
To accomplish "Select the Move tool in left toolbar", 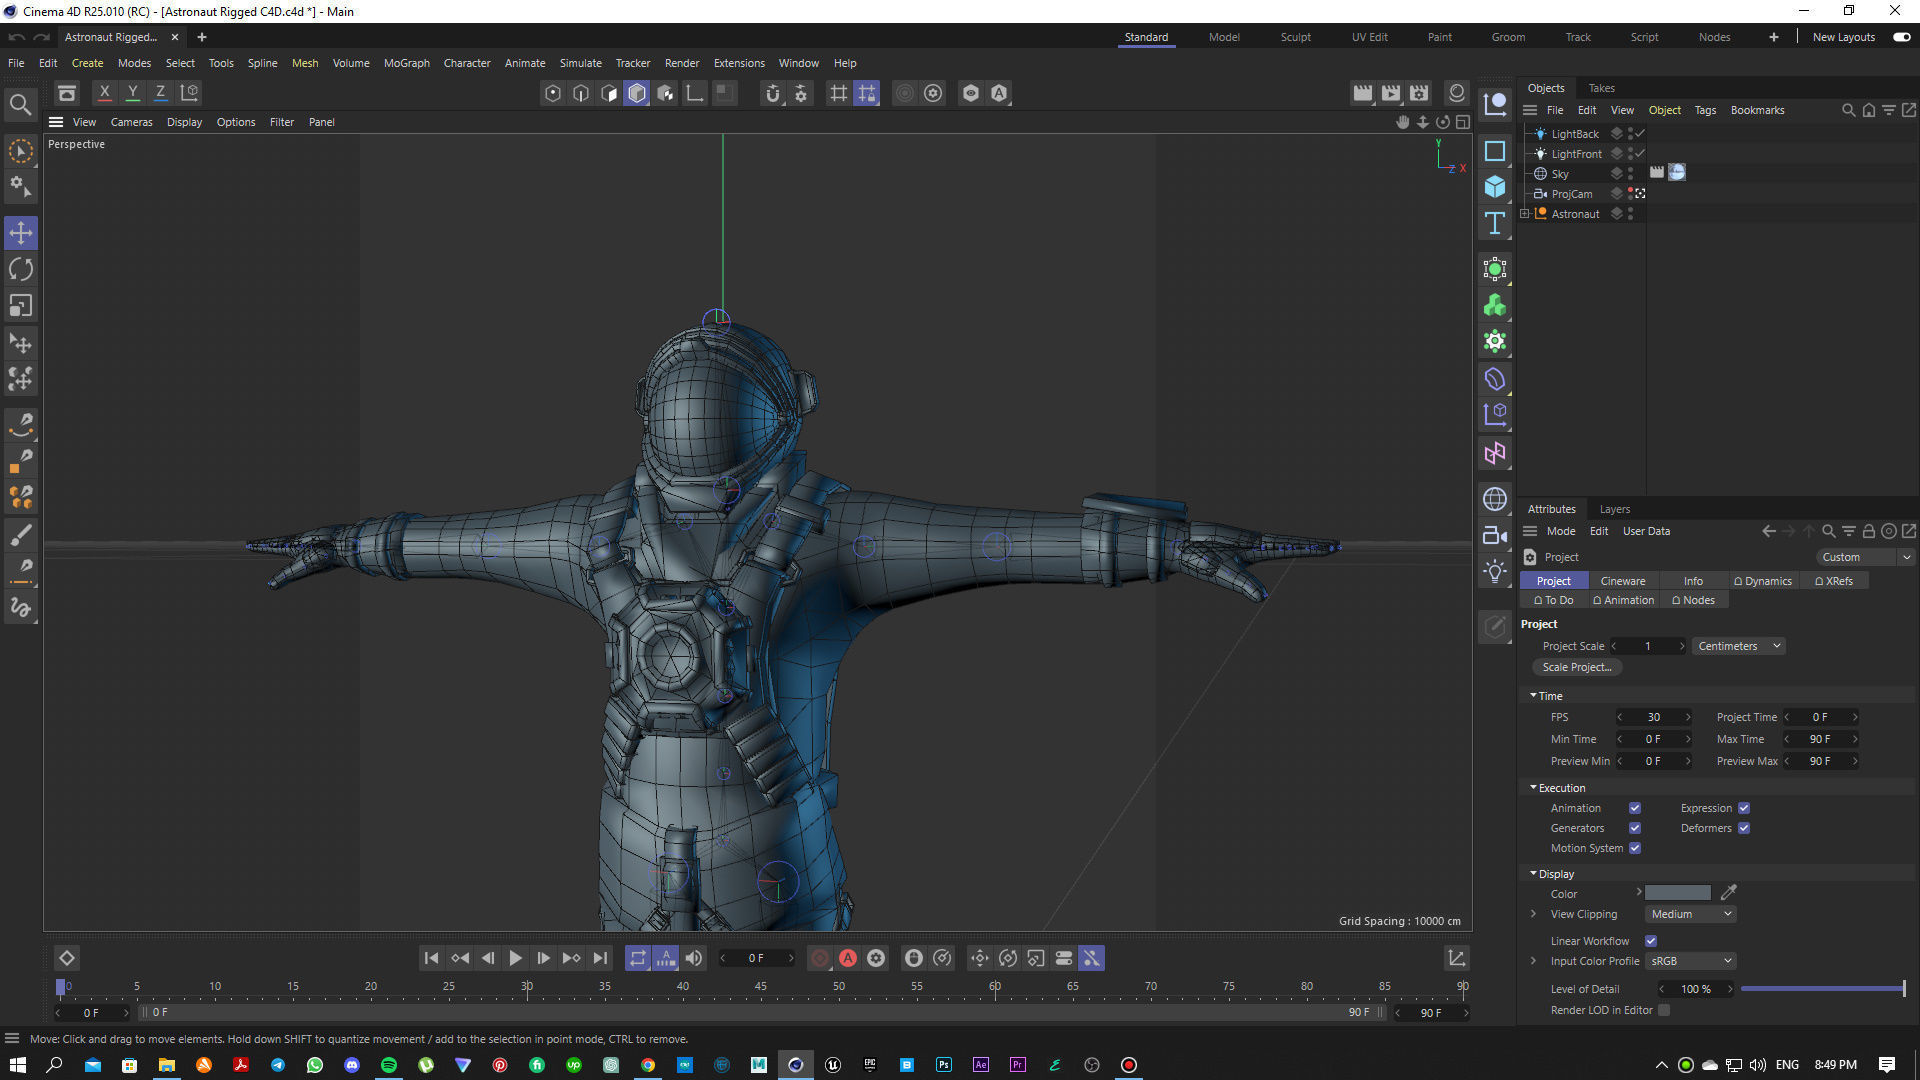I will [x=21, y=233].
